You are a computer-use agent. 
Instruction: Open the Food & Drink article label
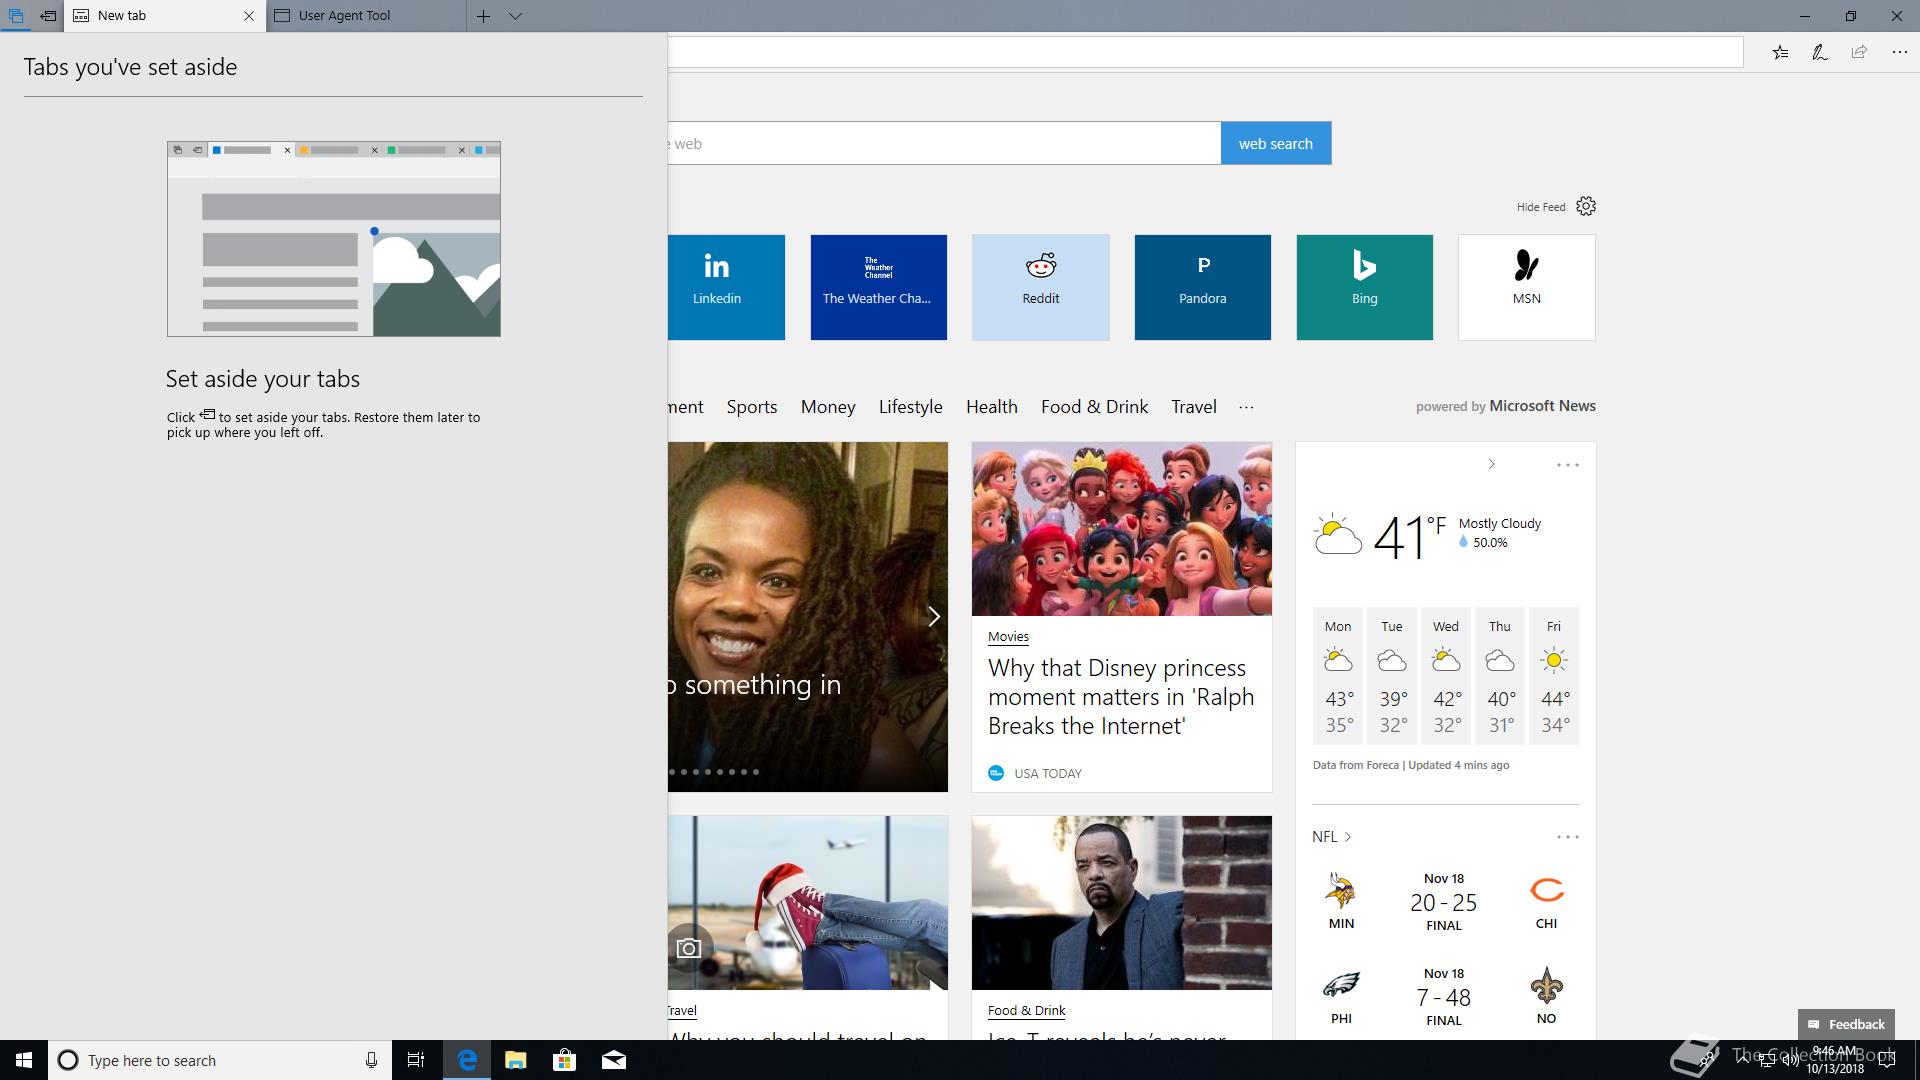click(x=1026, y=1011)
